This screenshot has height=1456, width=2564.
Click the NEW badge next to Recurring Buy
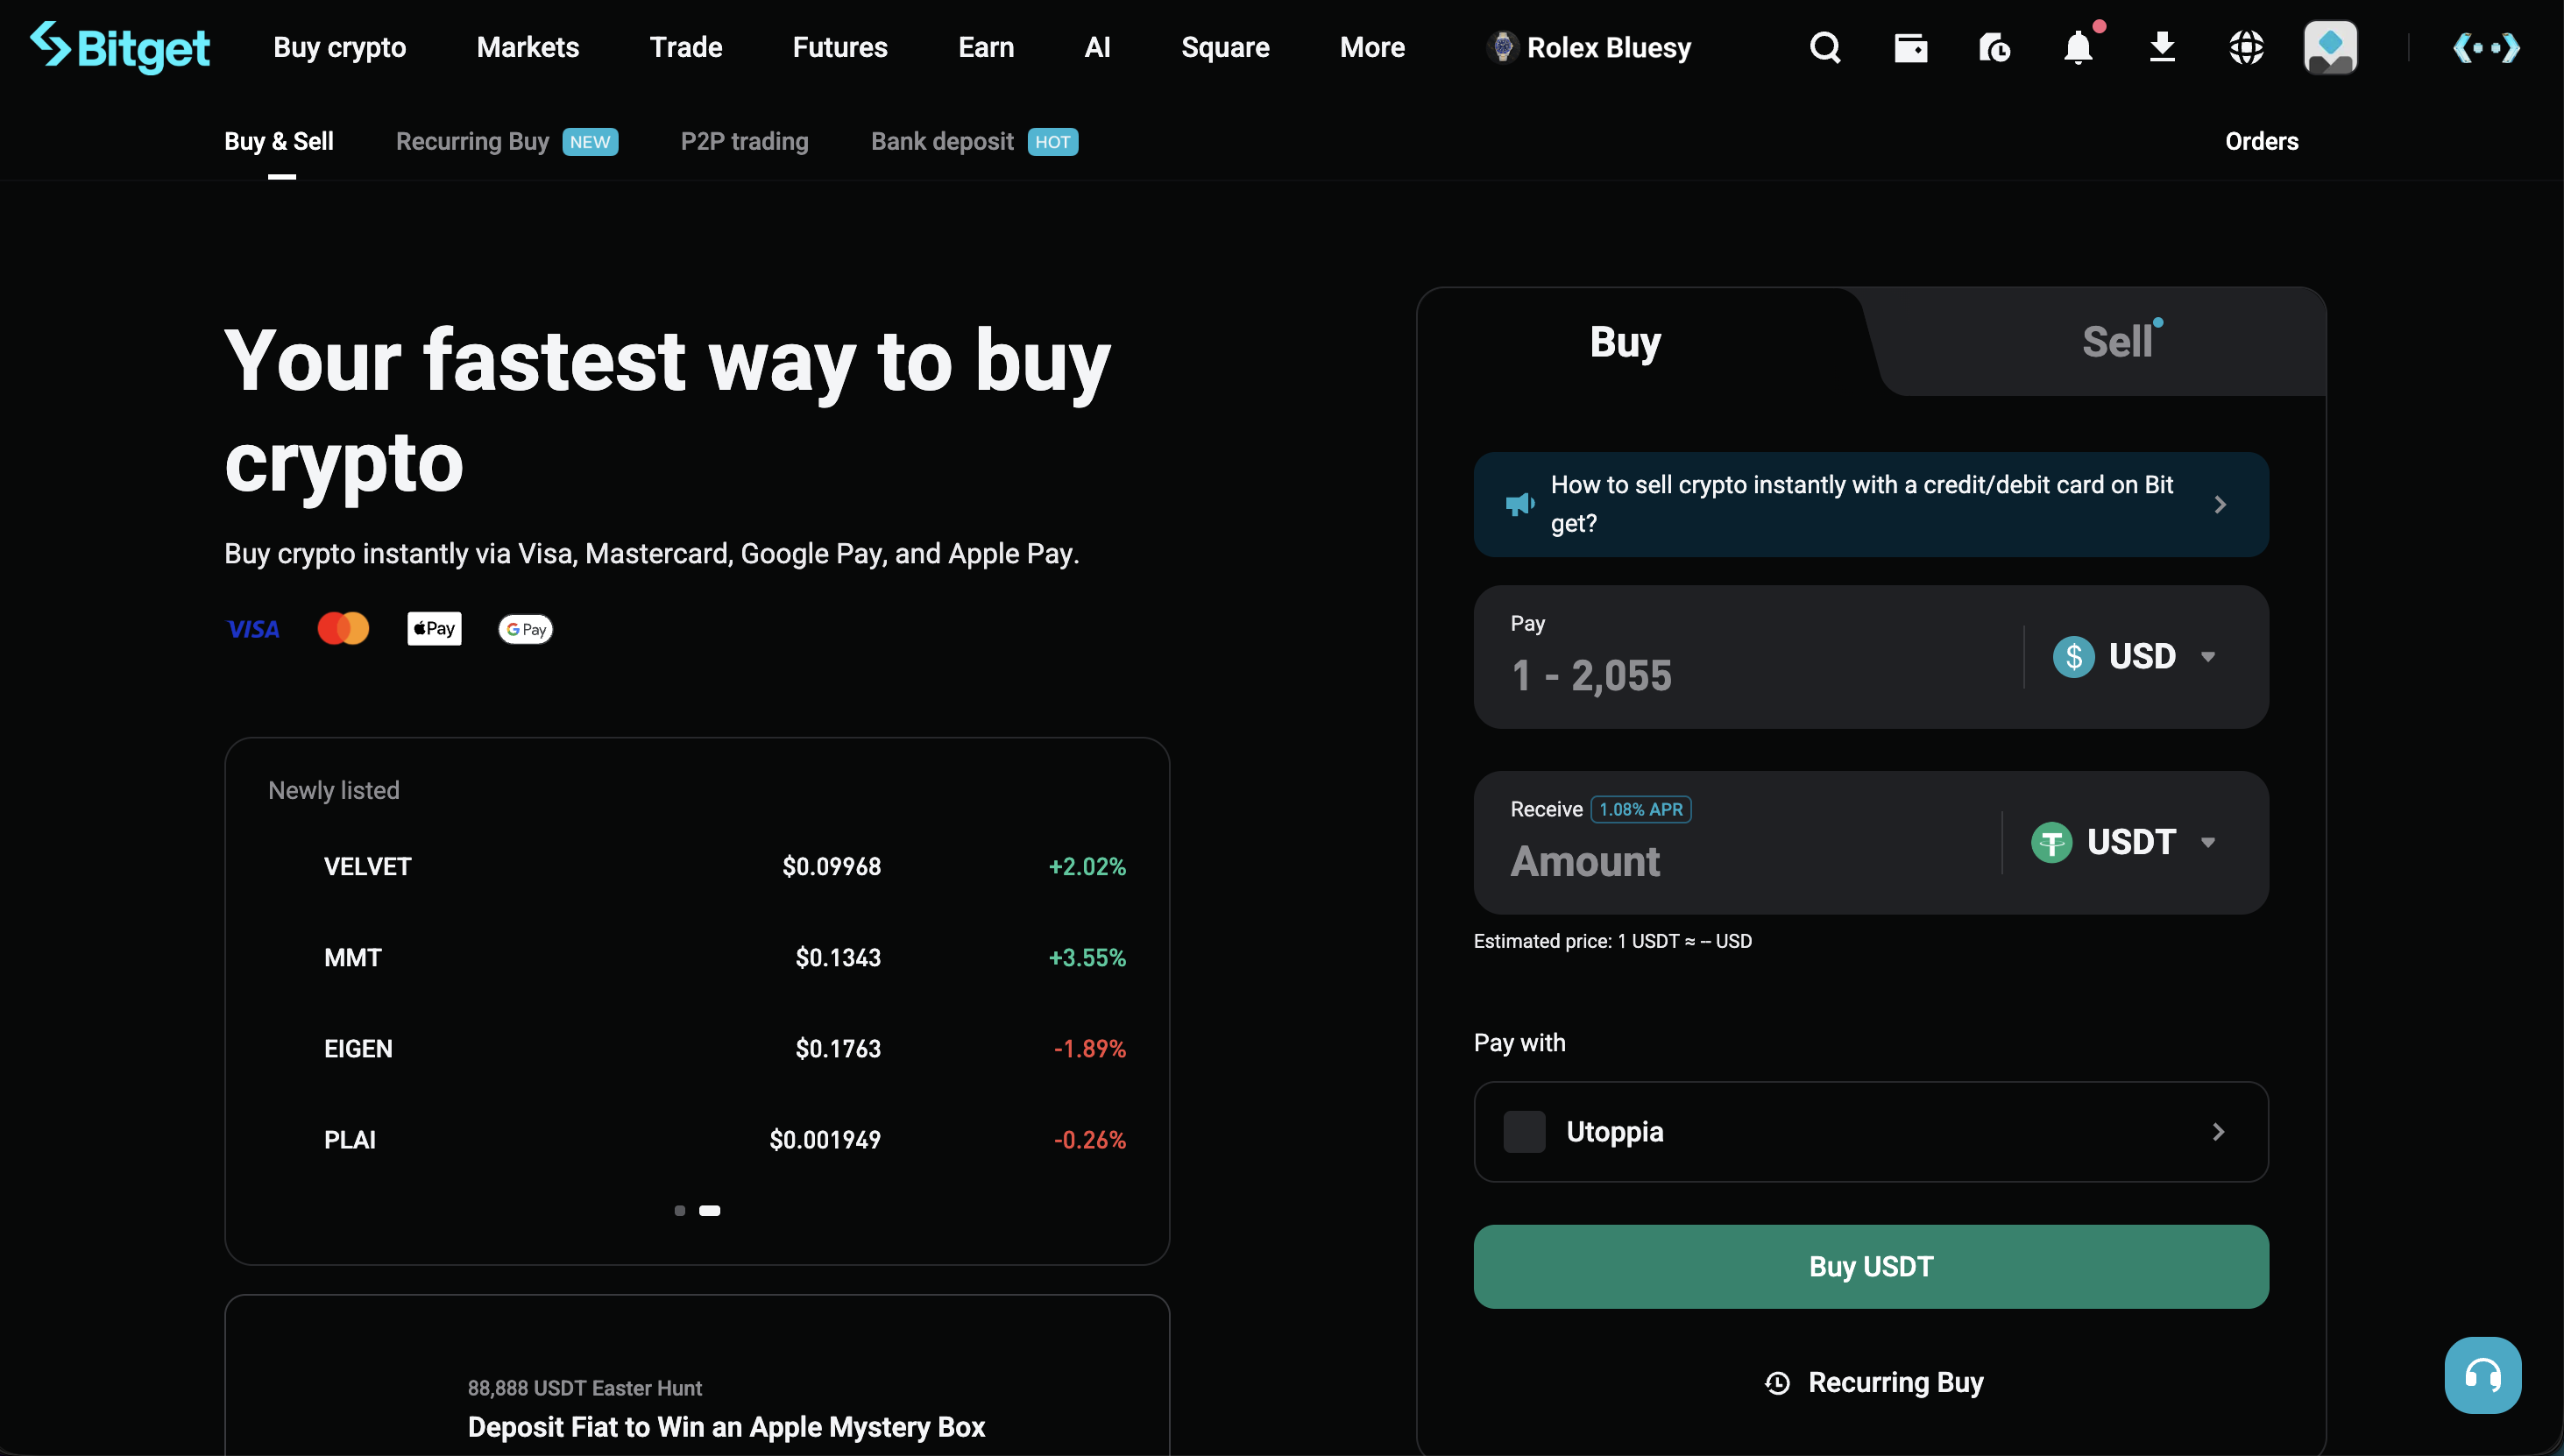pyautogui.click(x=590, y=142)
